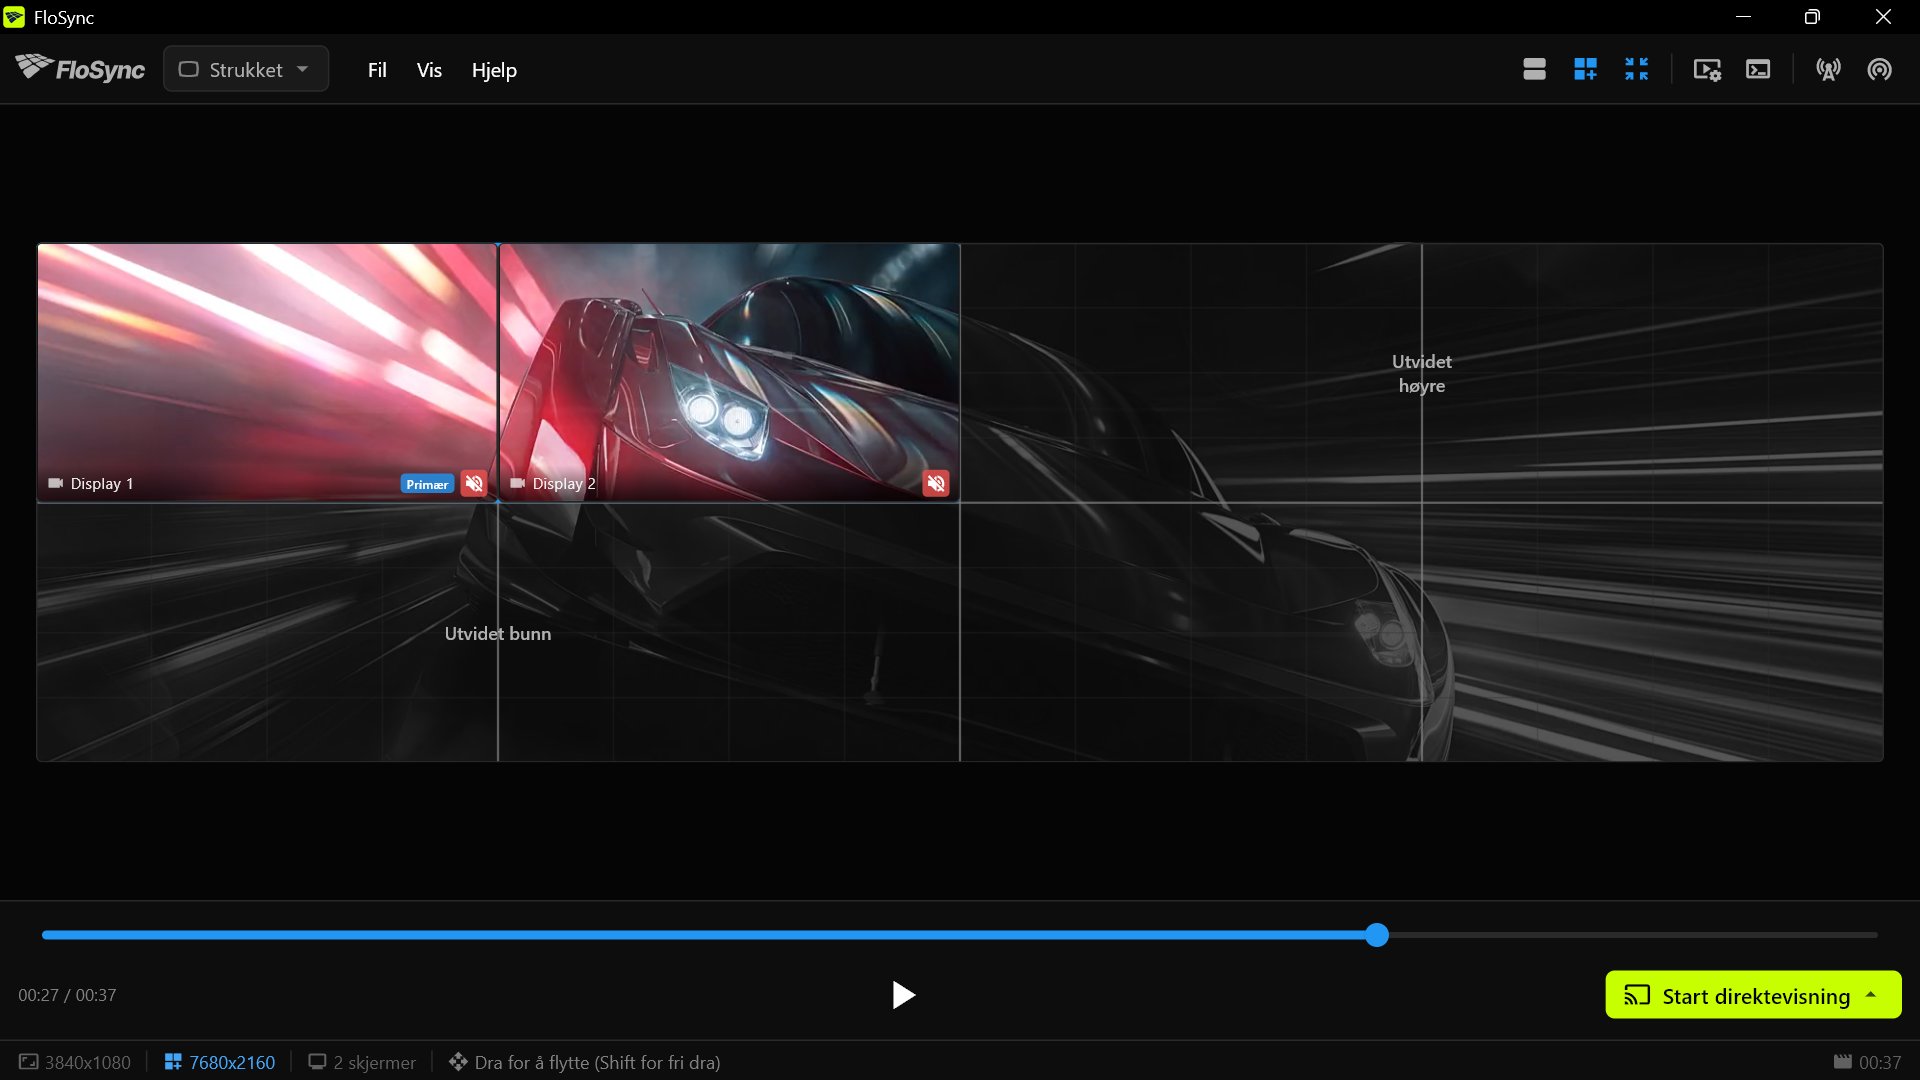Open the stacked rows layout icon
The height and width of the screenshot is (1080, 1920).
(1534, 69)
